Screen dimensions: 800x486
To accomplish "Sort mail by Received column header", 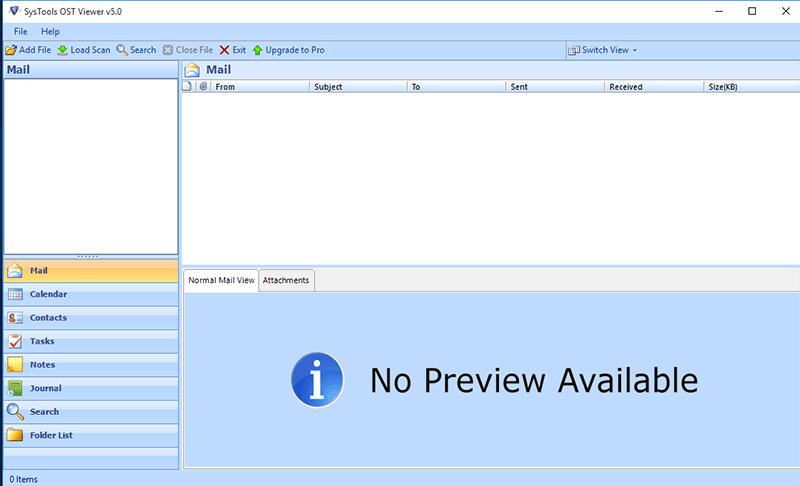I will (654, 87).
